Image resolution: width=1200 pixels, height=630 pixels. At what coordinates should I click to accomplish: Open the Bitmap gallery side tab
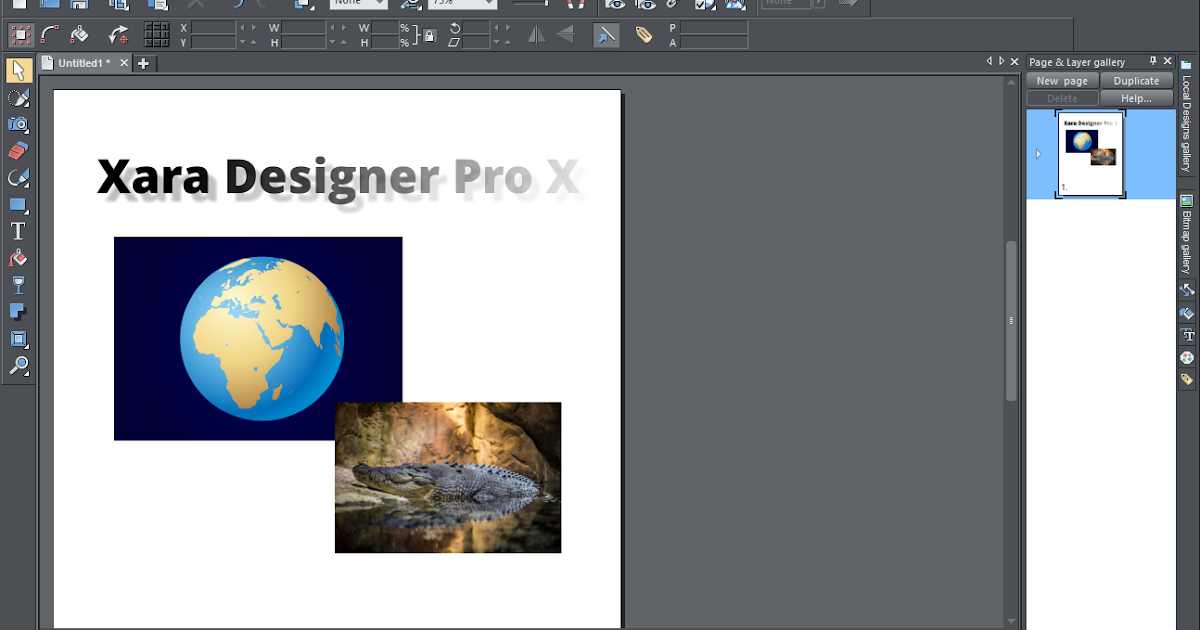coord(1187,234)
